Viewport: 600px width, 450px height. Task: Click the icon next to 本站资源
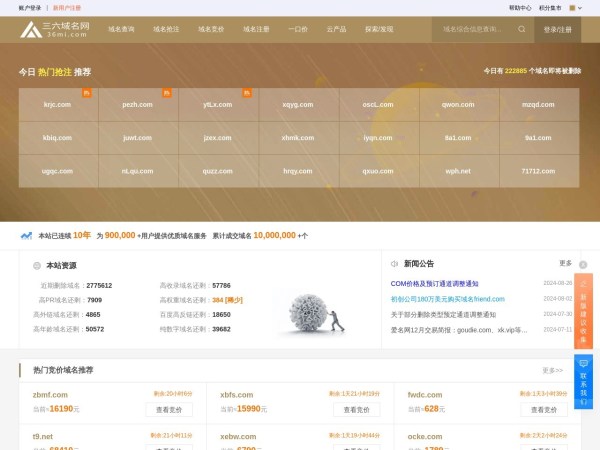click(37, 266)
